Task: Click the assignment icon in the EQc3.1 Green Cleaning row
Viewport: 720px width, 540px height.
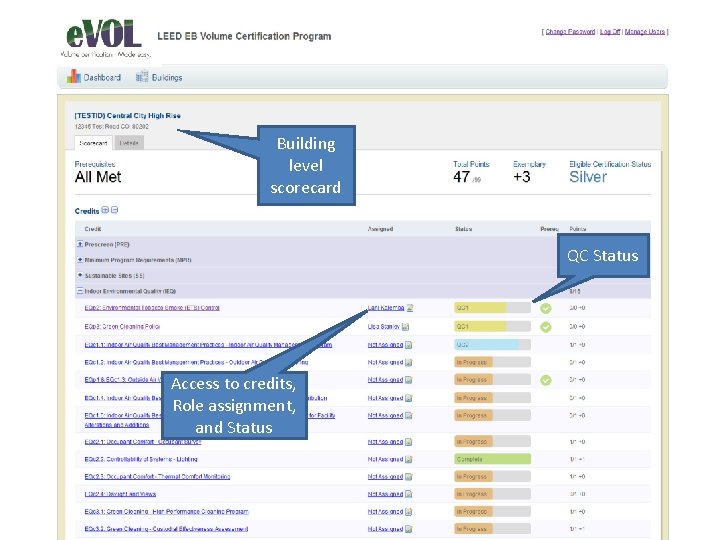Action: point(409,512)
